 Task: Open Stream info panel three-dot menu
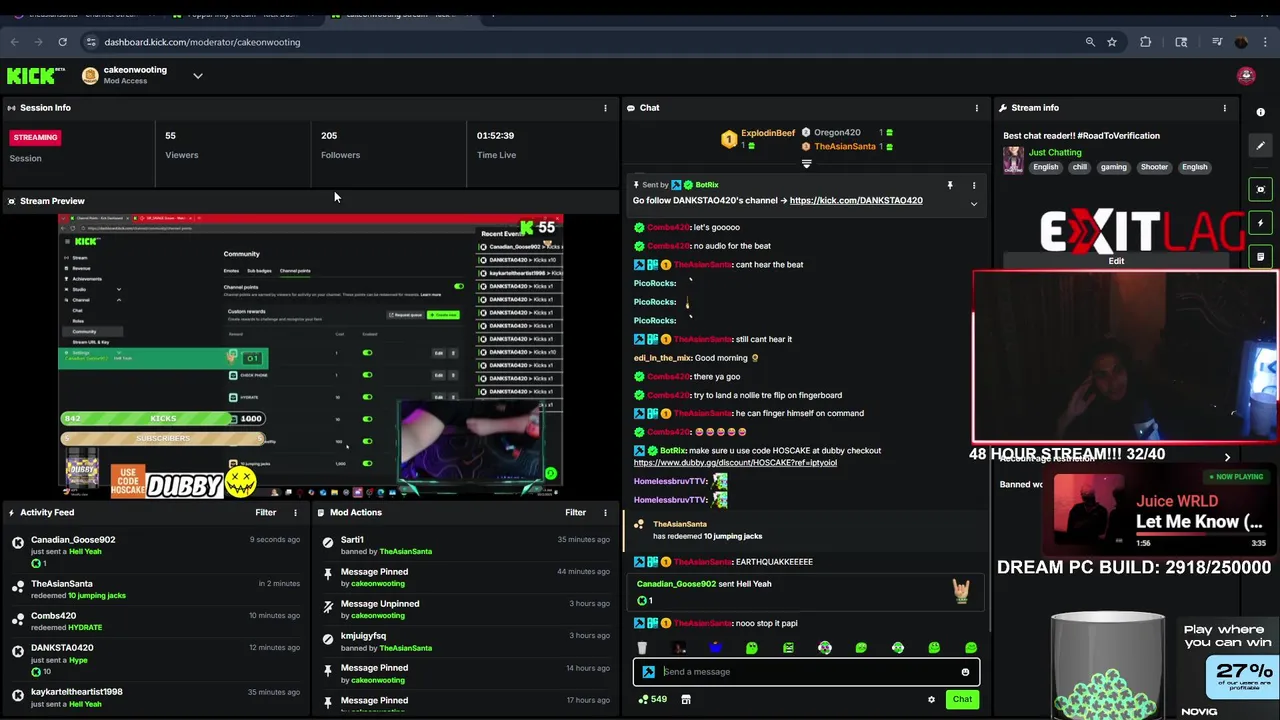point(1225,108)
